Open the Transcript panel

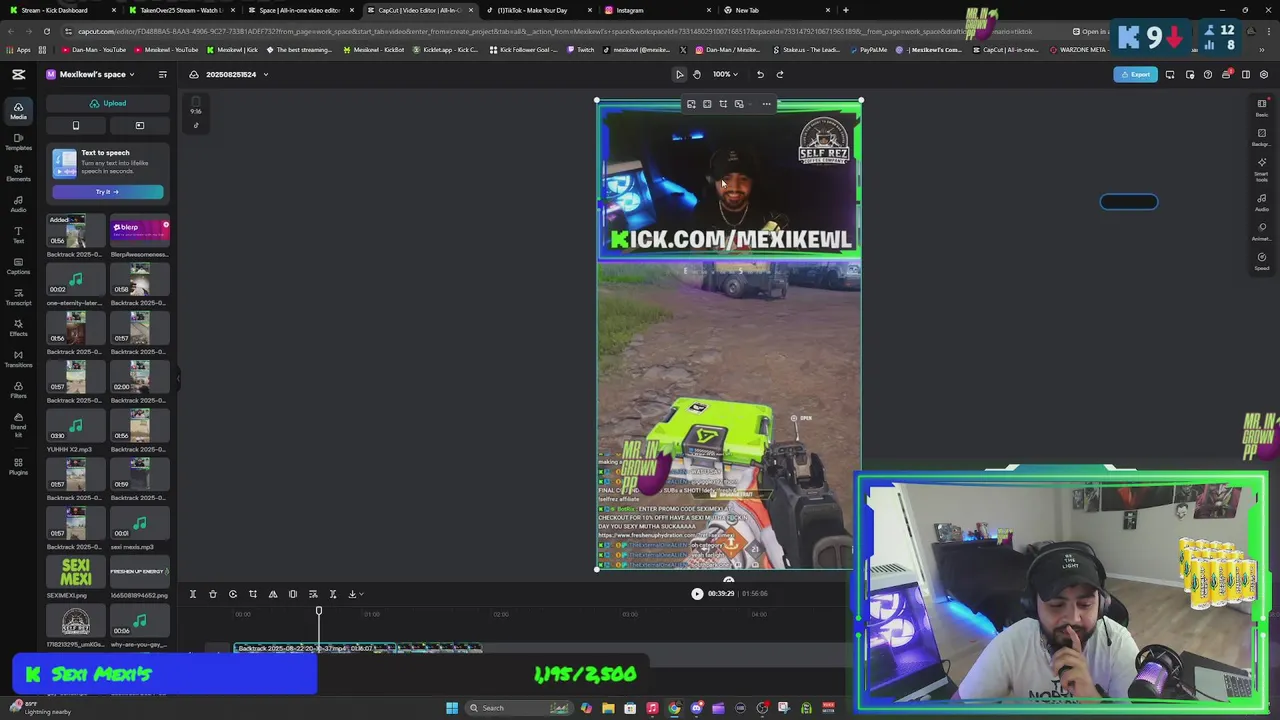point(18,297)
